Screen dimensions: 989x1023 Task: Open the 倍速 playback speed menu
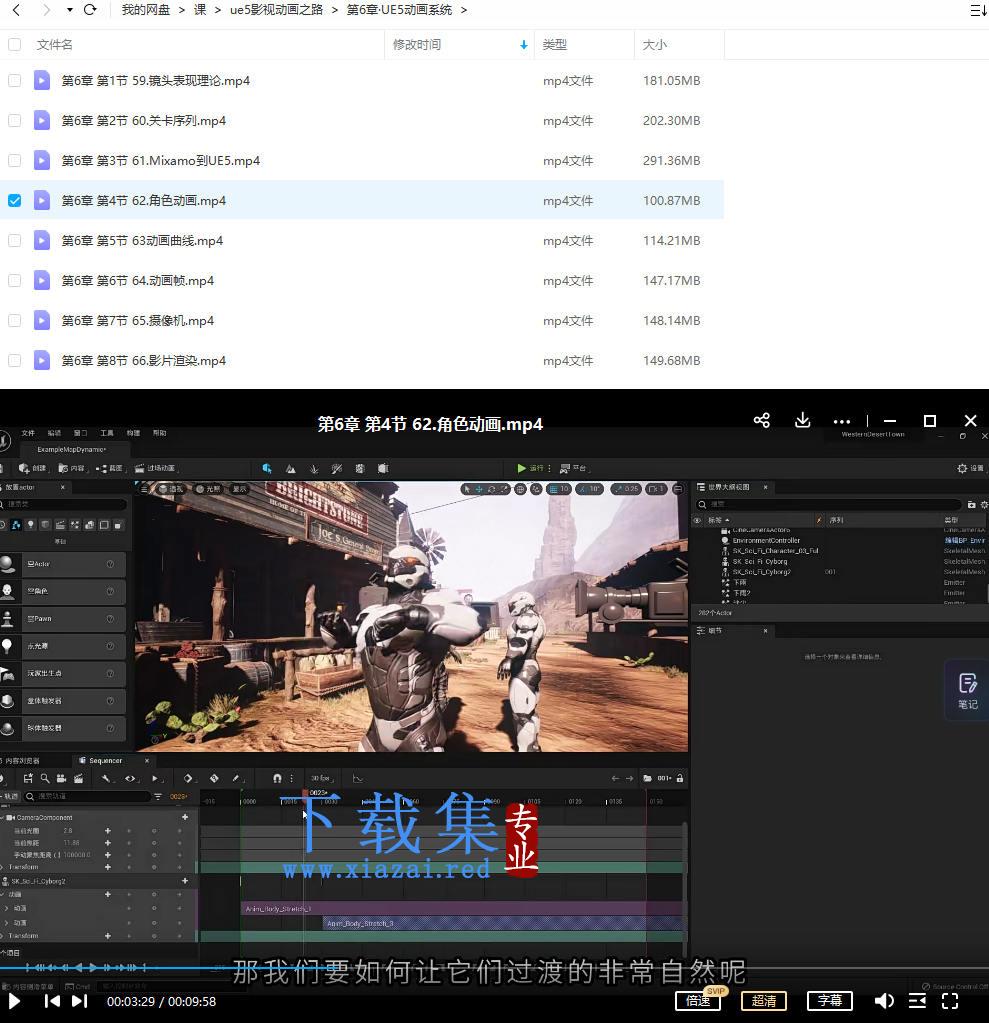[x=698, y=1000]
